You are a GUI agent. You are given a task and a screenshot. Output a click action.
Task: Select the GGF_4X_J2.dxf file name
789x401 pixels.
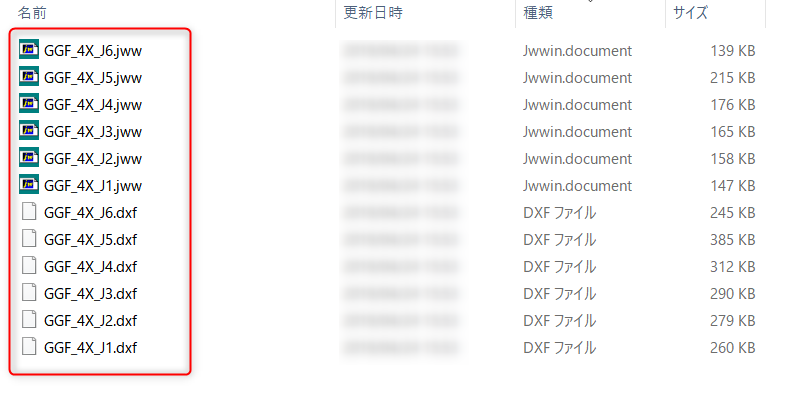(91, 321)
